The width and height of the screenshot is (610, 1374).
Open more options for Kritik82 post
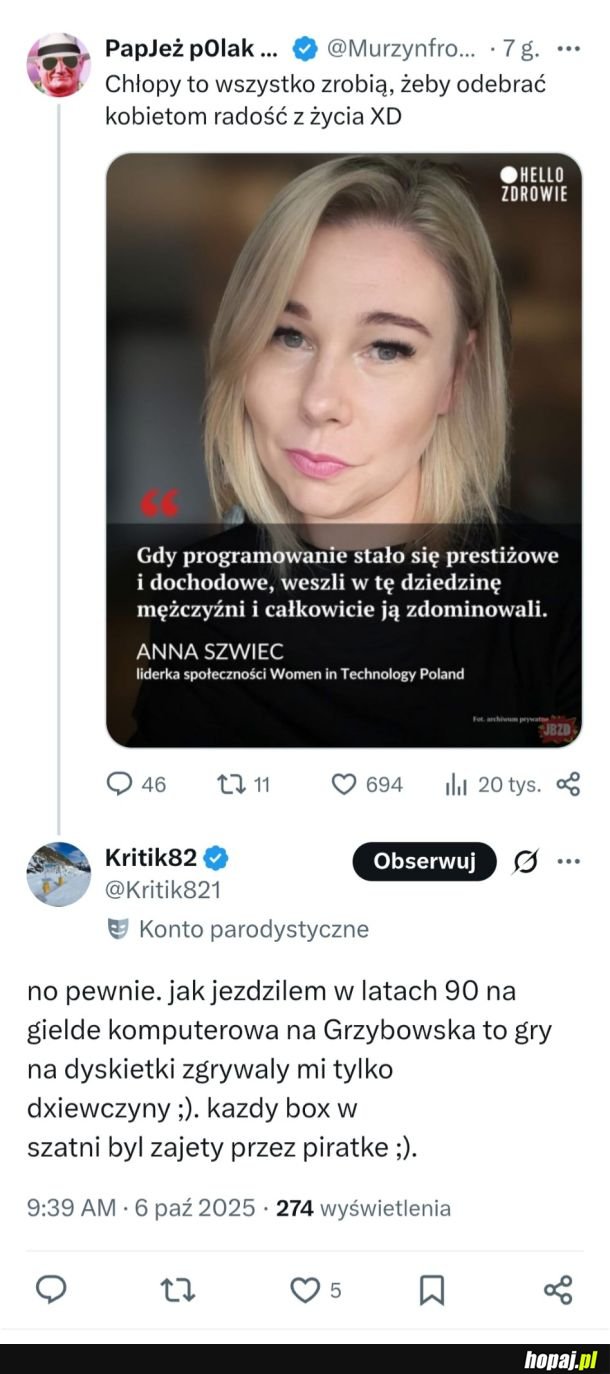click(568, 861)
